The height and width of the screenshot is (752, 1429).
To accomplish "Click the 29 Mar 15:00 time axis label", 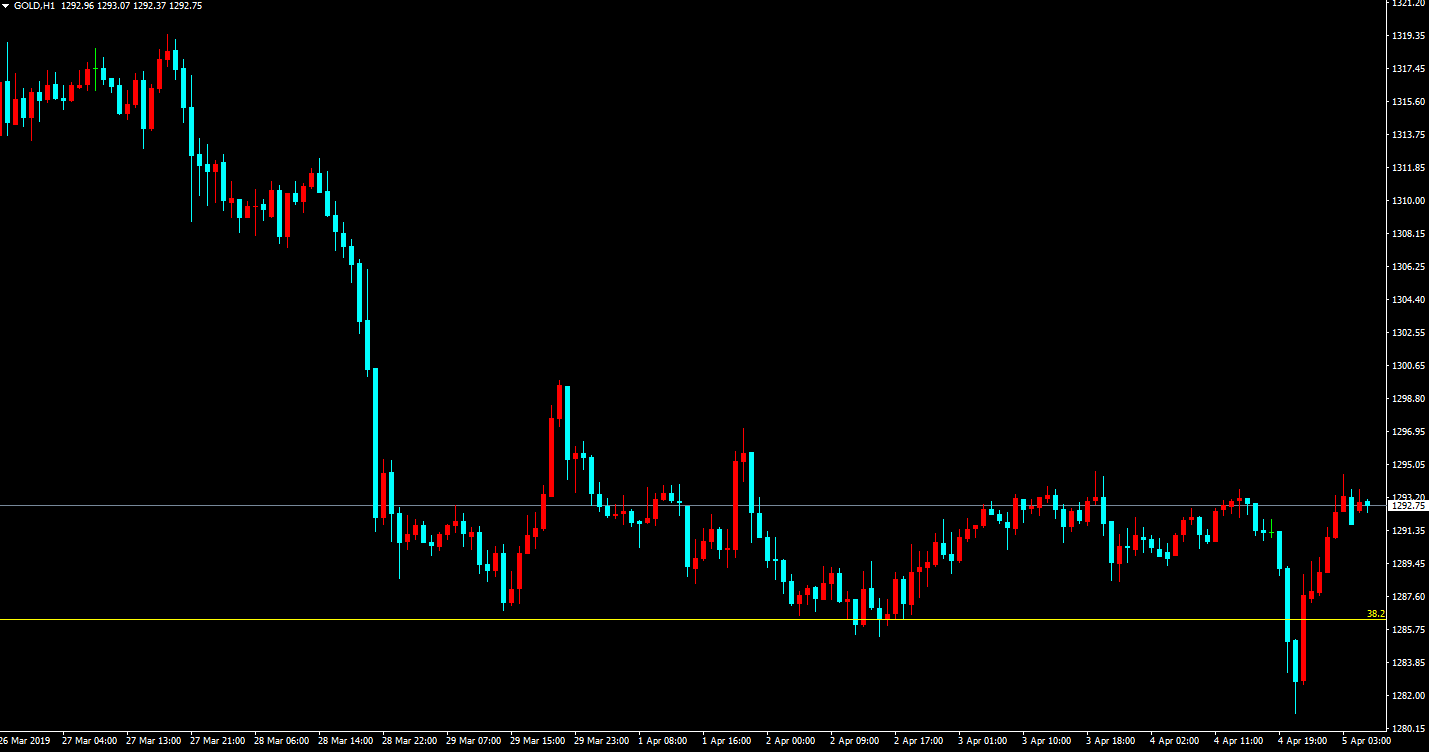I will (537, 741).
